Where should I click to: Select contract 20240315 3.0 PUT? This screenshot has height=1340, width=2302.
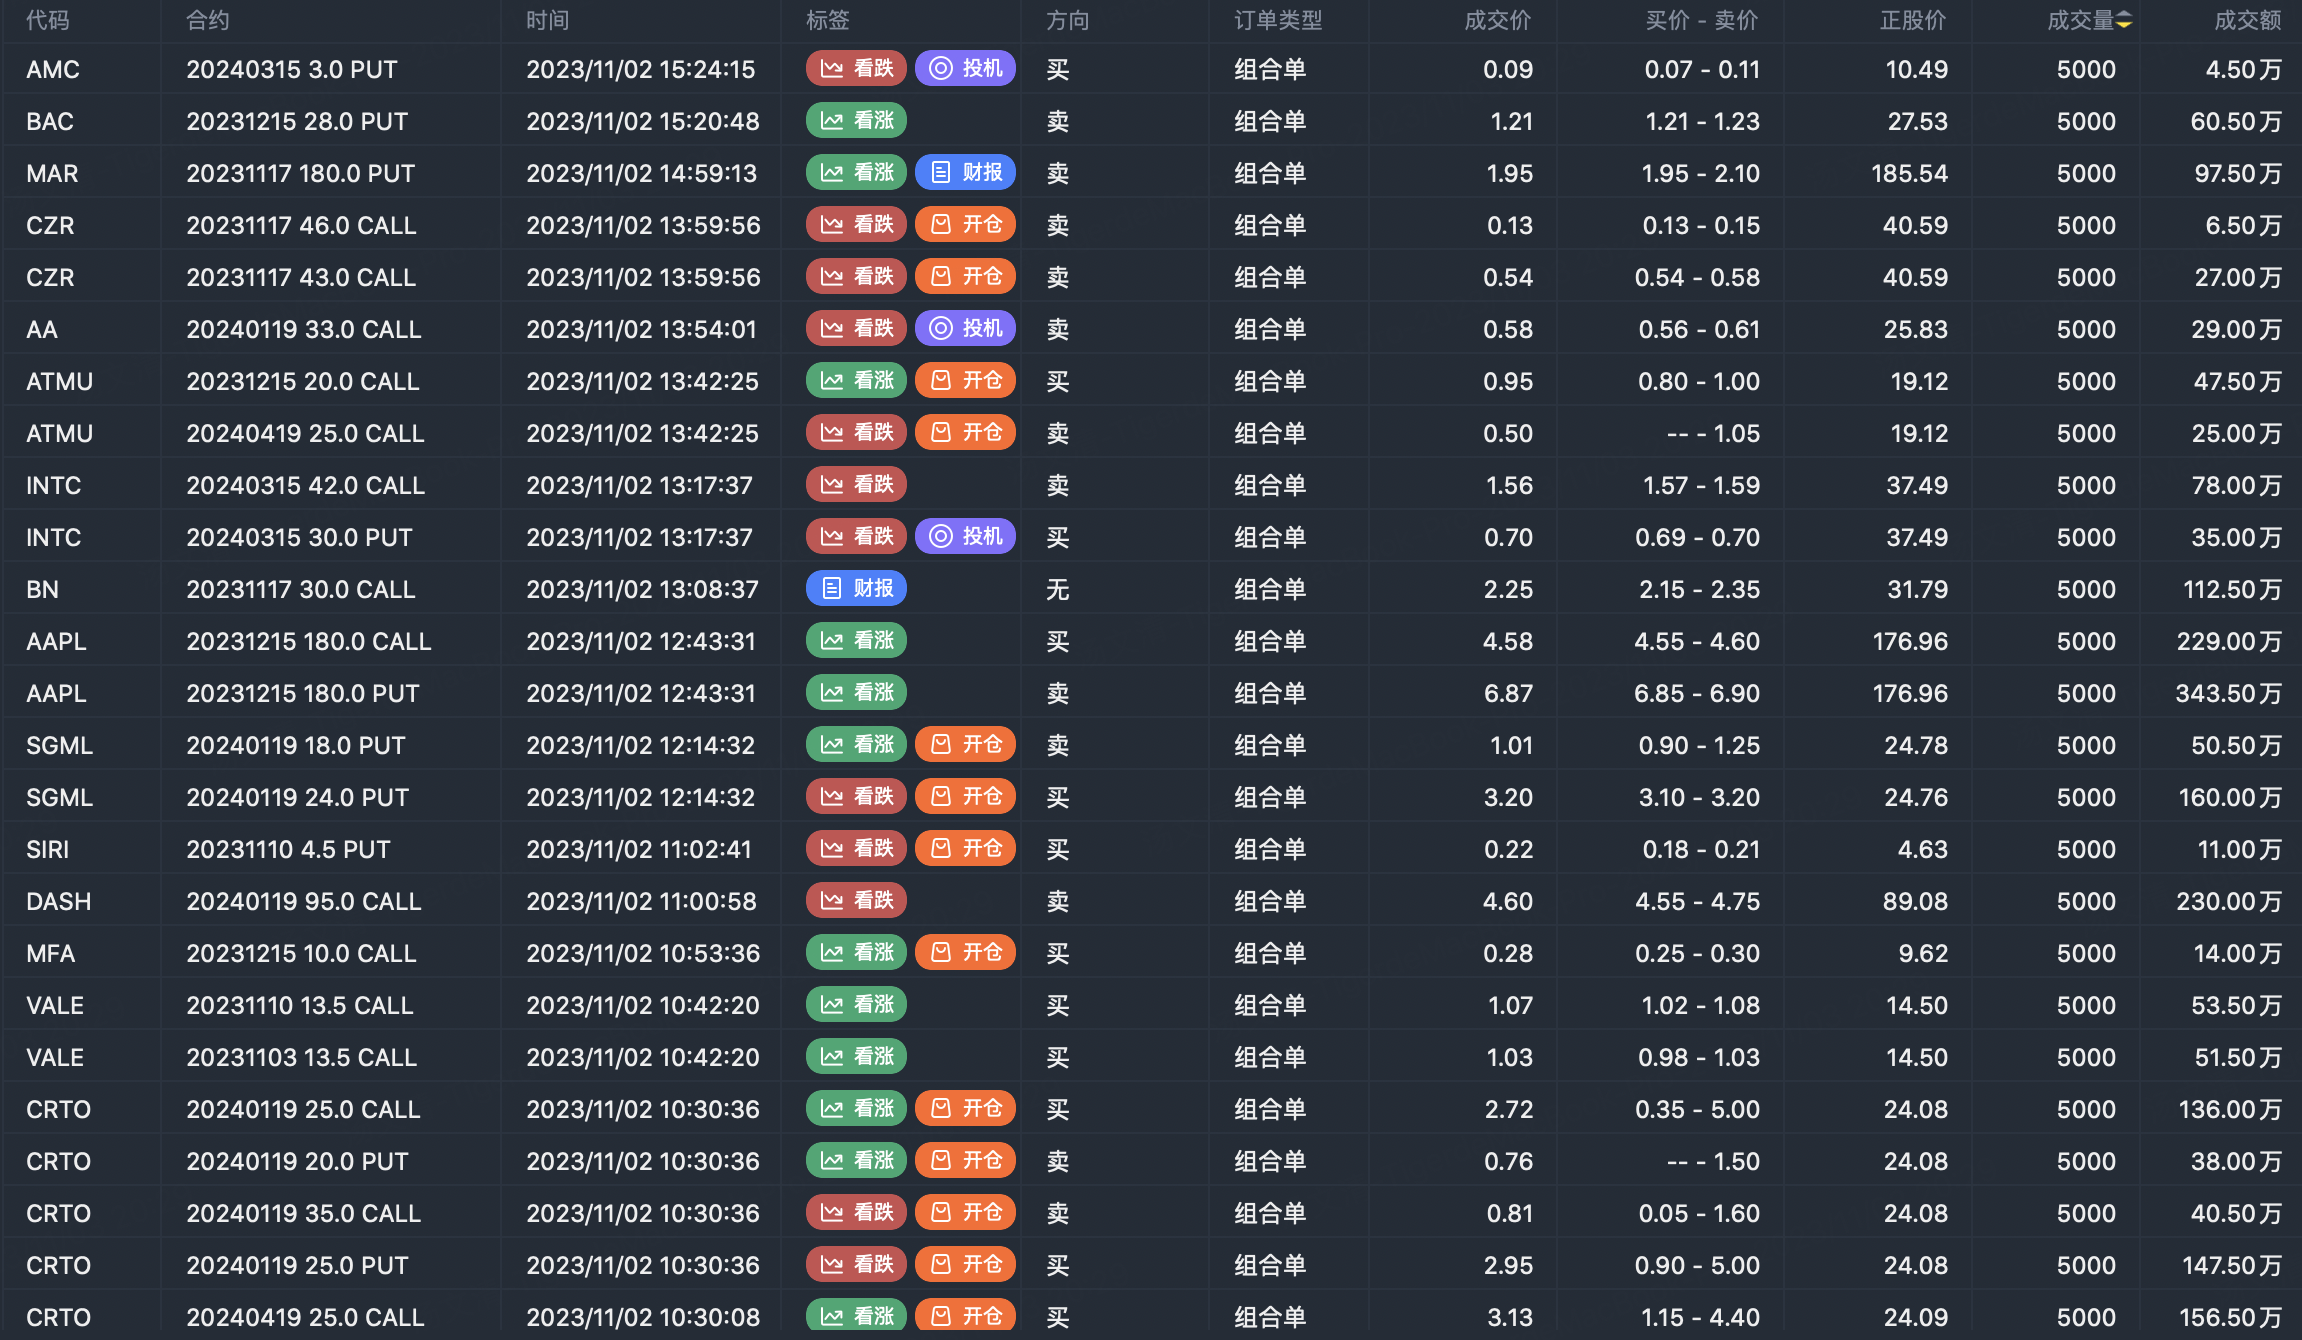tap(292, 69)
